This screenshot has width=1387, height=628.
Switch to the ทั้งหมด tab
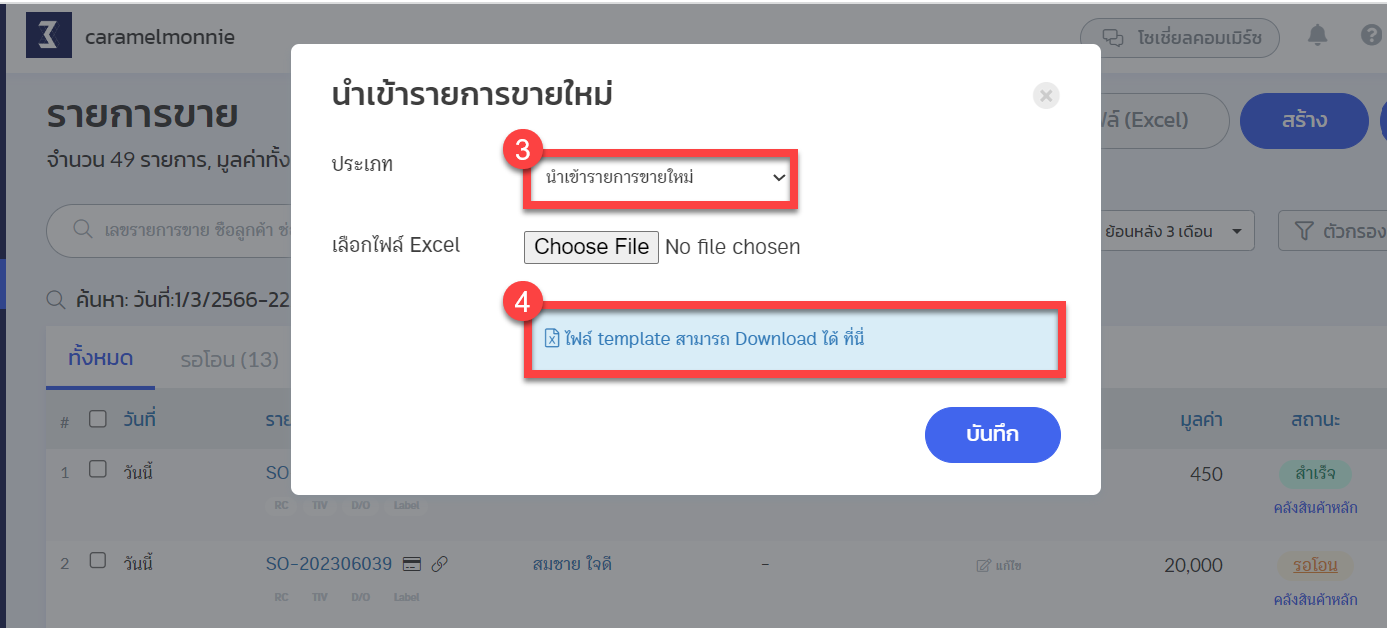pos(100,358)
